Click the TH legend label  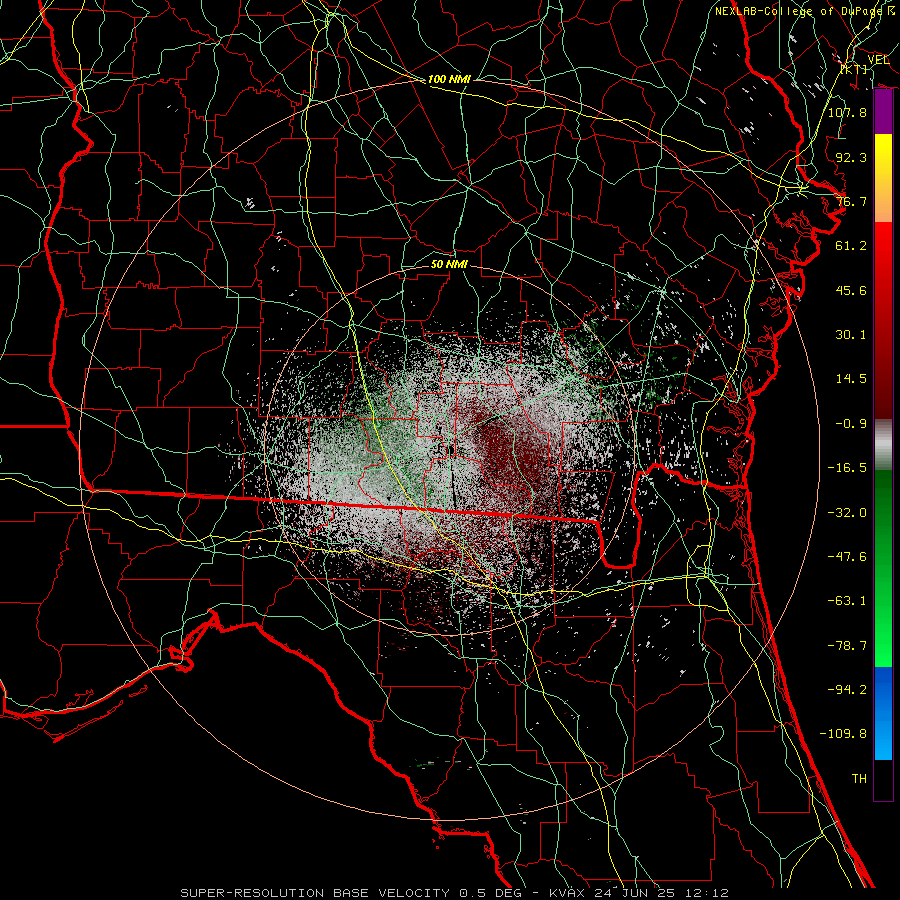pos(859,779)
